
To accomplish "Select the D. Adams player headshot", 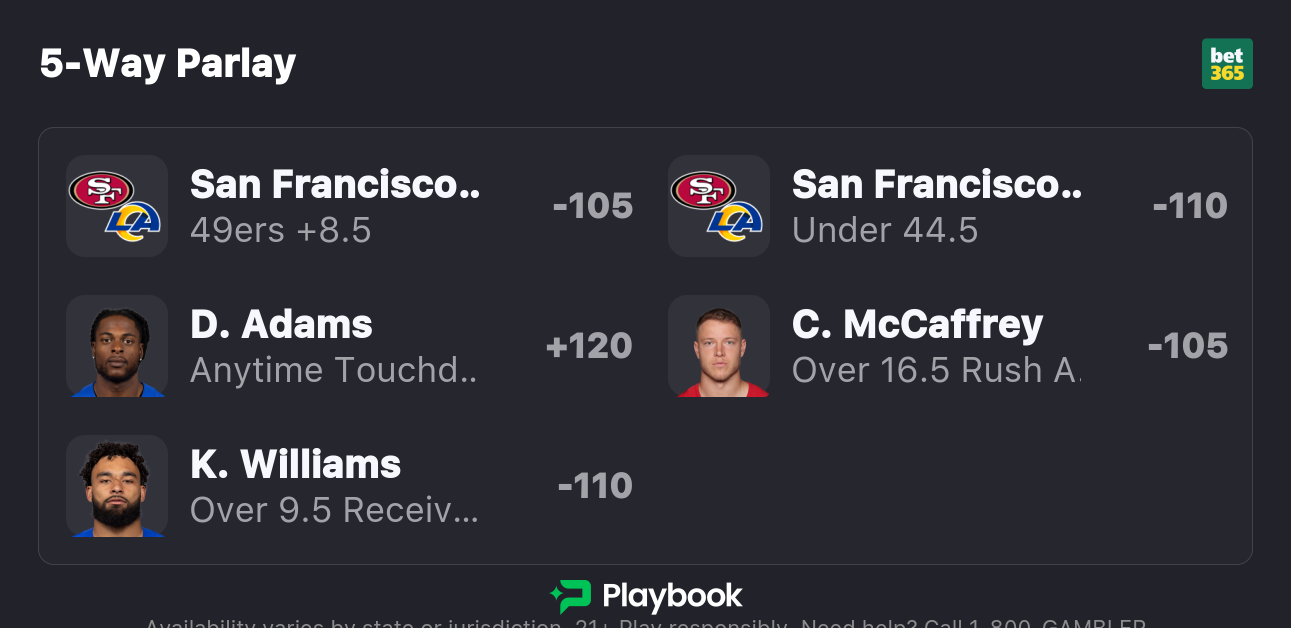I will point(116,346).
